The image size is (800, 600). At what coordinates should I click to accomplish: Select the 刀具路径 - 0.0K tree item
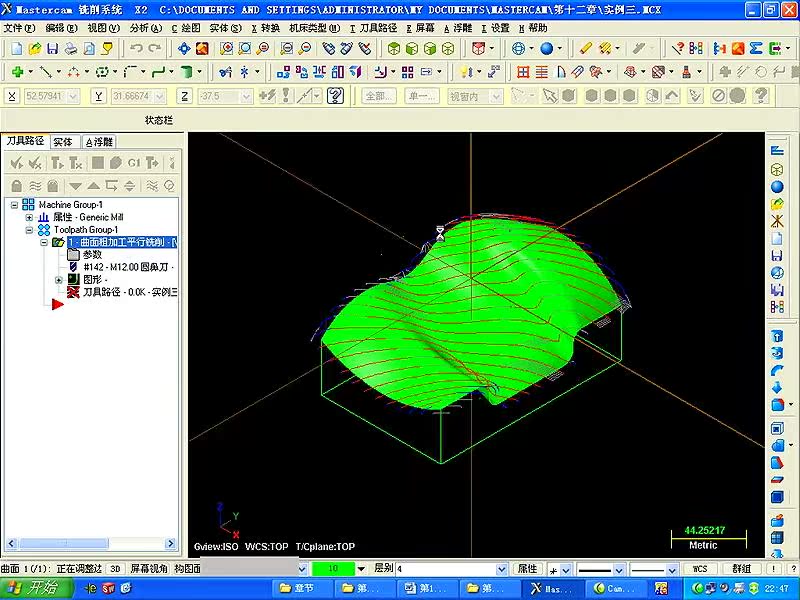pos(130,292)
